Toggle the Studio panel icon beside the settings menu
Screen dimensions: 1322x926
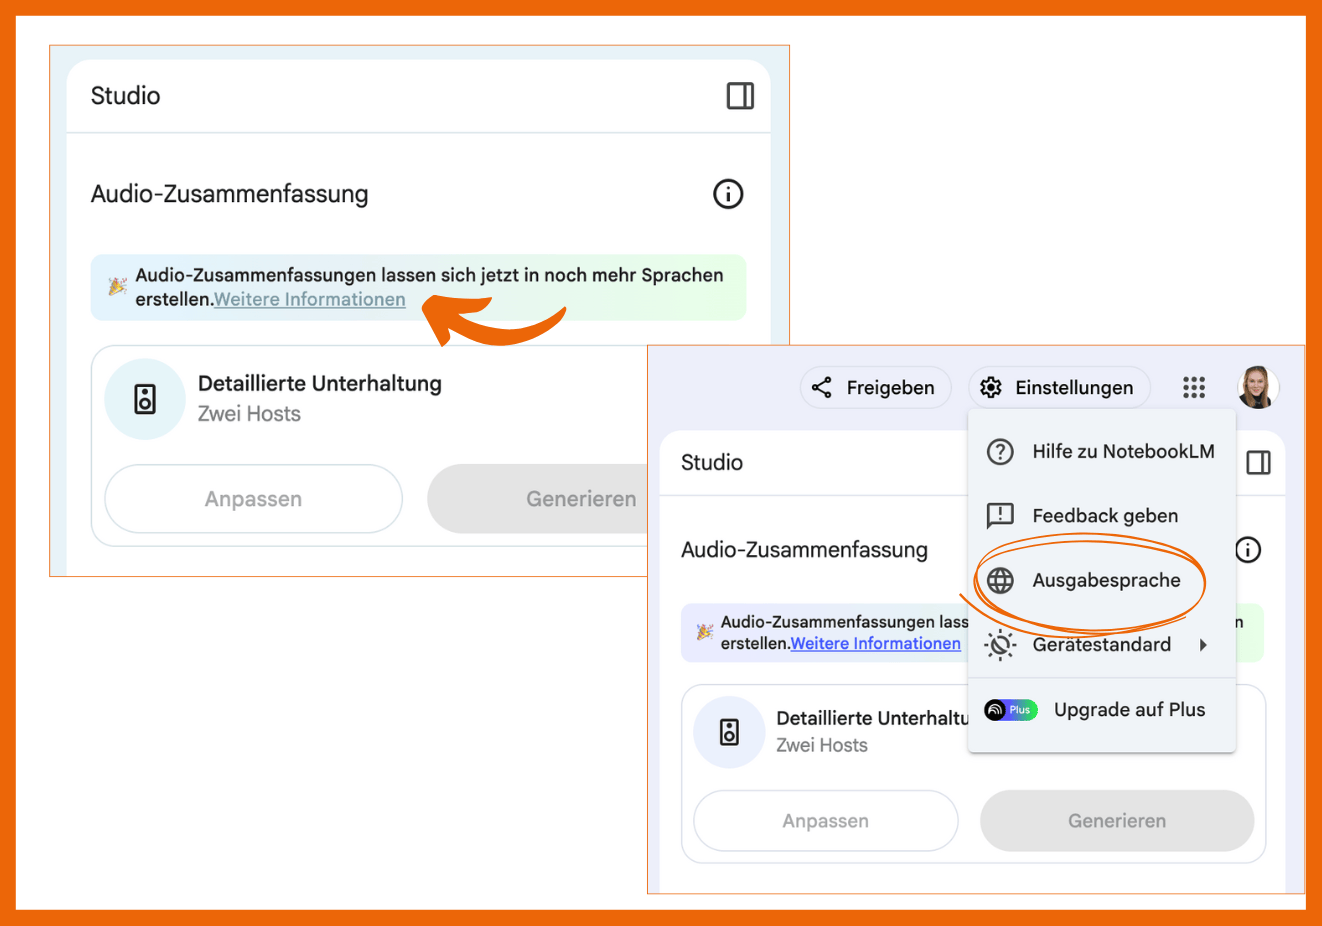click(x=1258, y=463)
